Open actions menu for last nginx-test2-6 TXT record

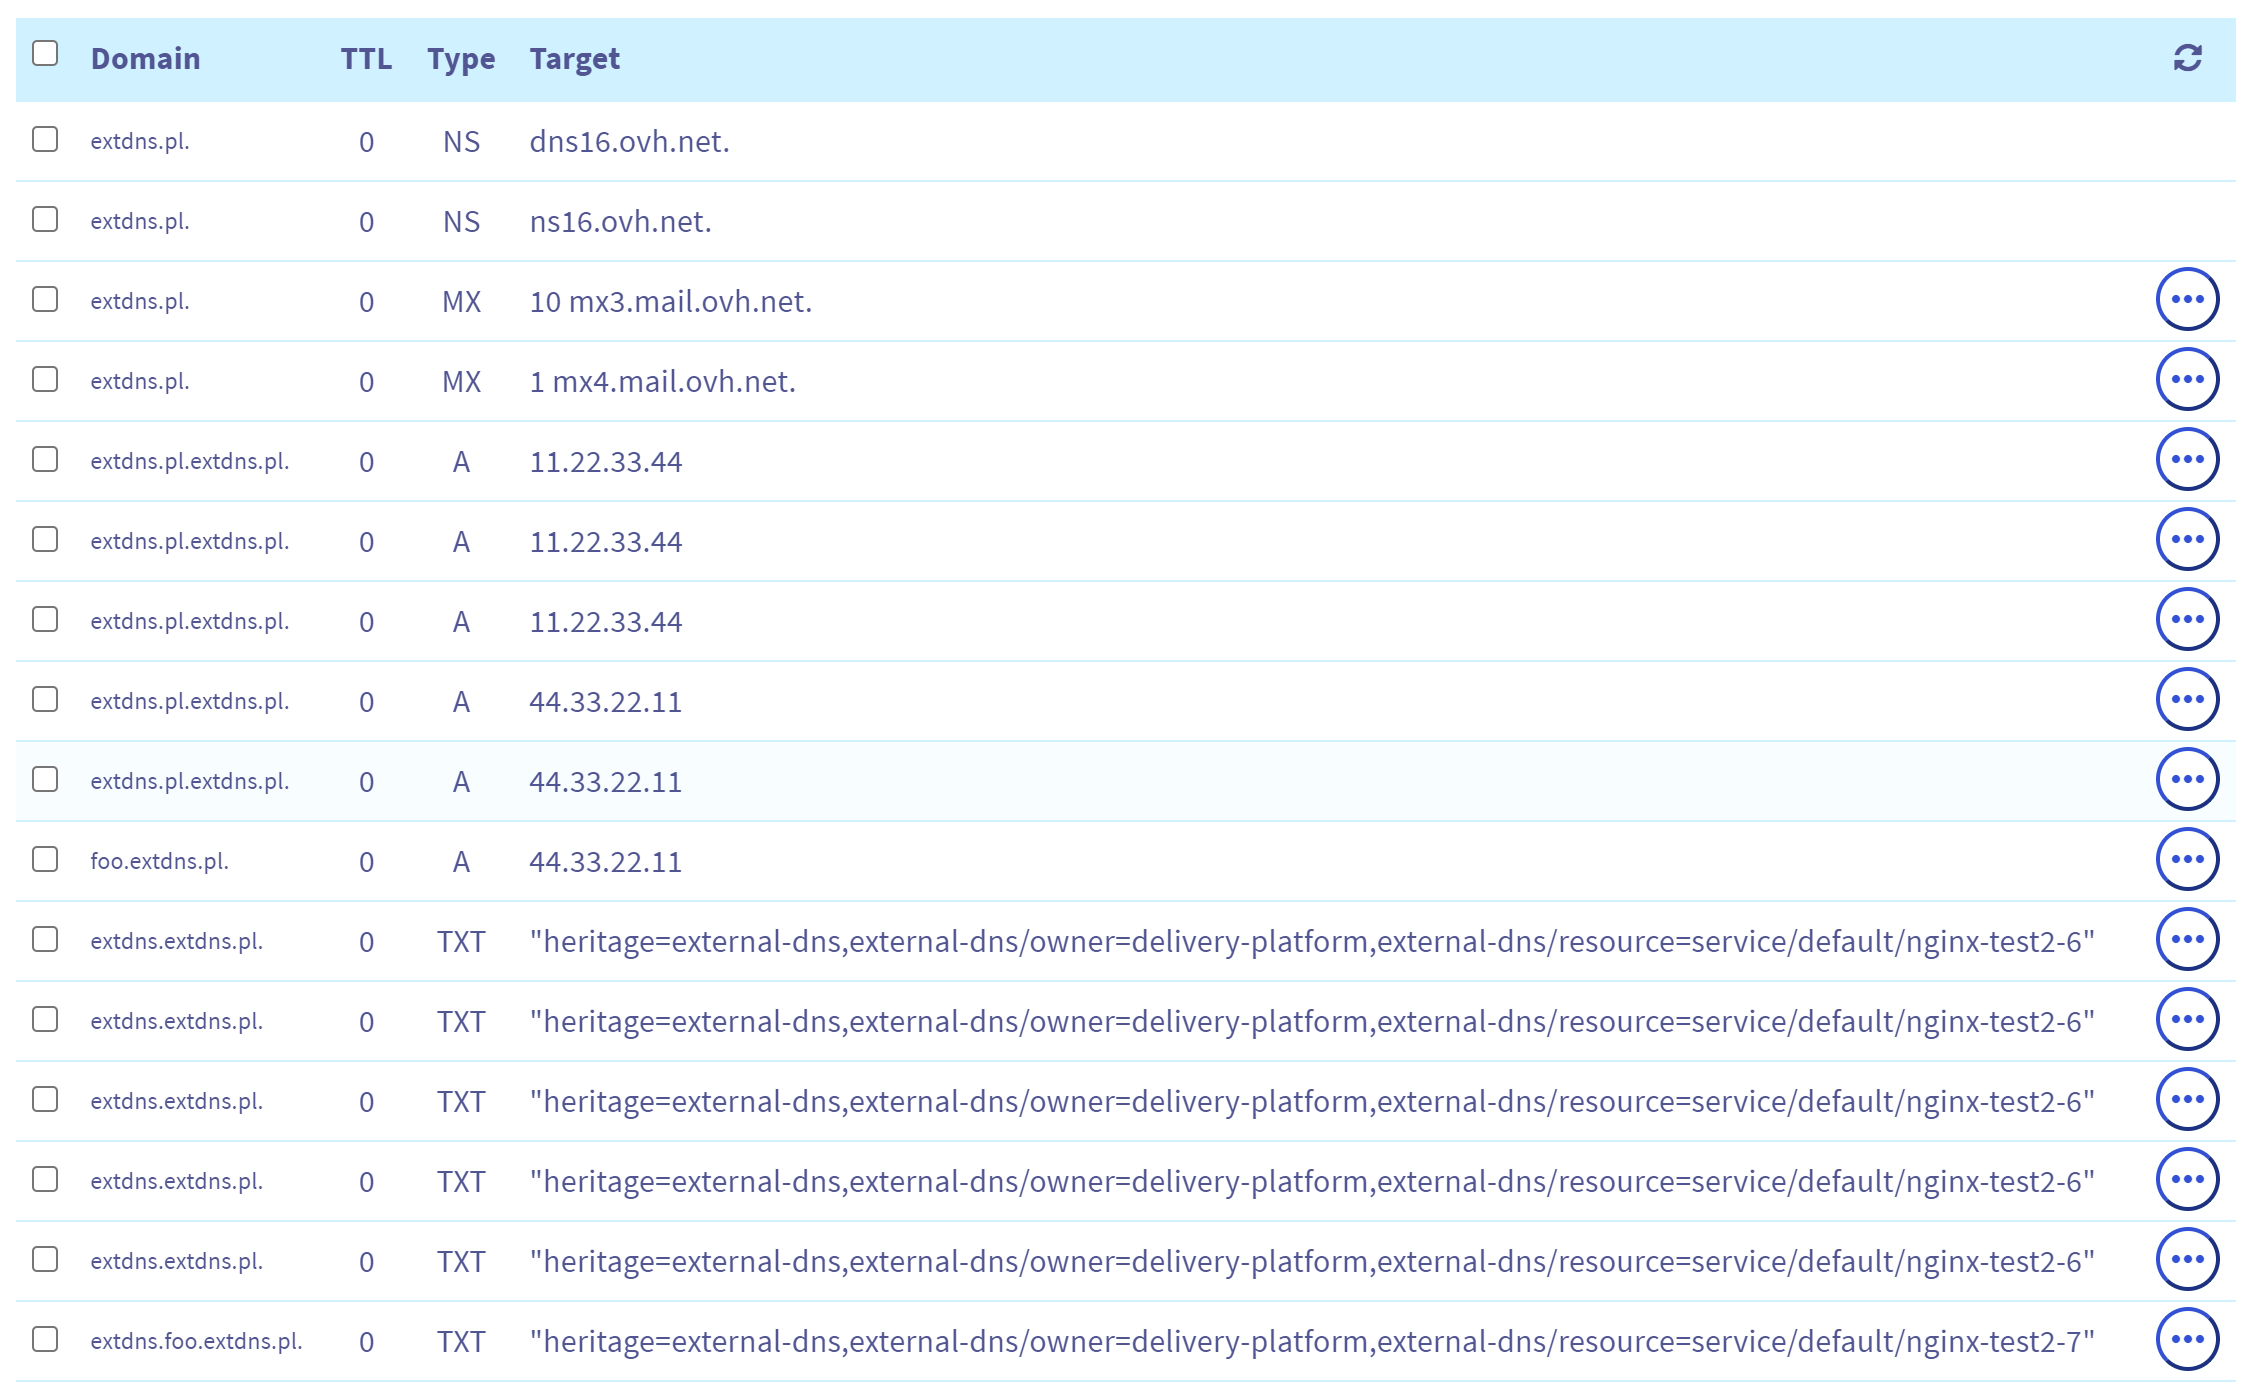pyautogui.click(x=2187, y=1259)
